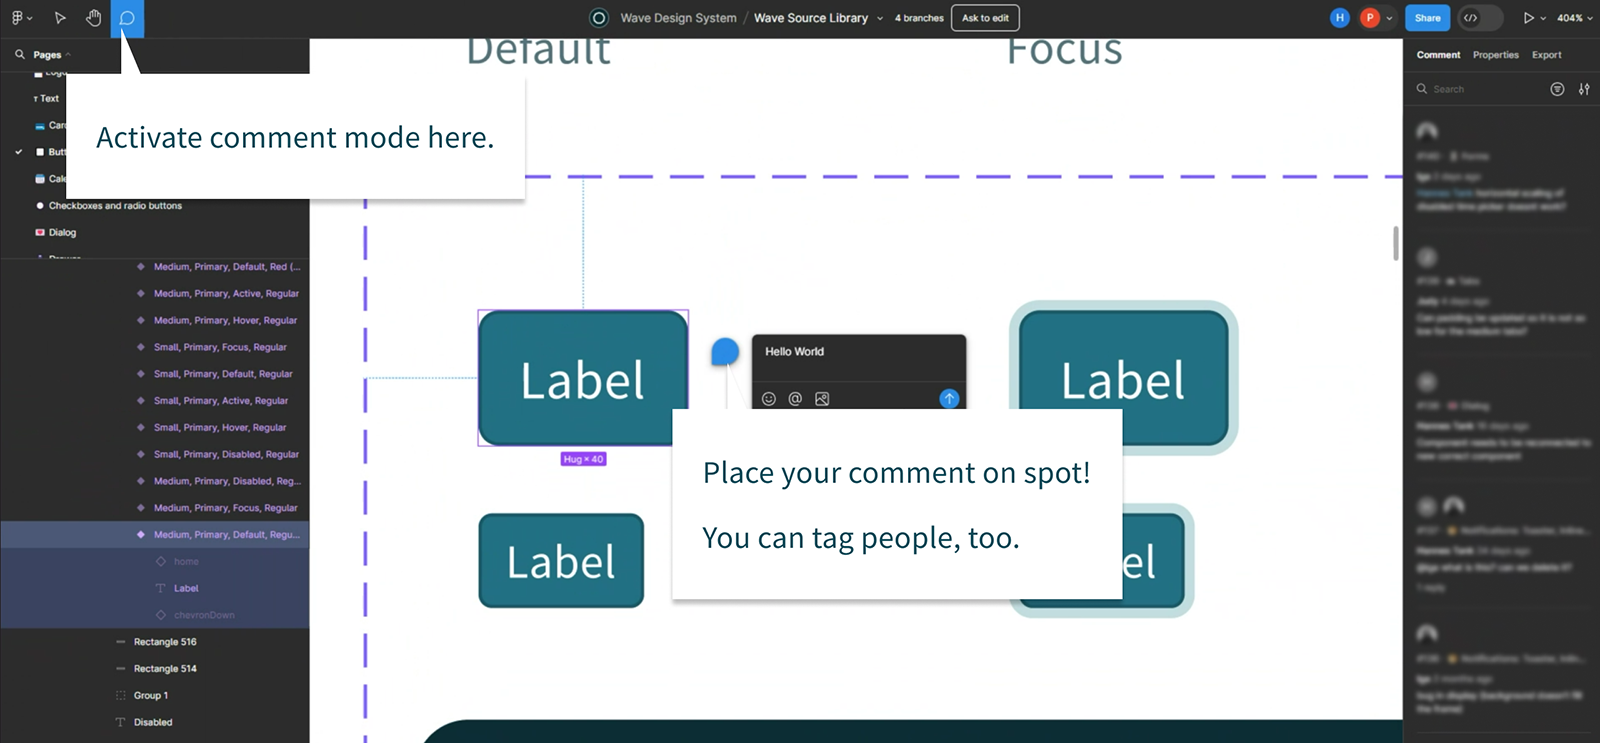
Task: Select layer Small, Primary, Hover, Regular
Action: click(220, 428)
